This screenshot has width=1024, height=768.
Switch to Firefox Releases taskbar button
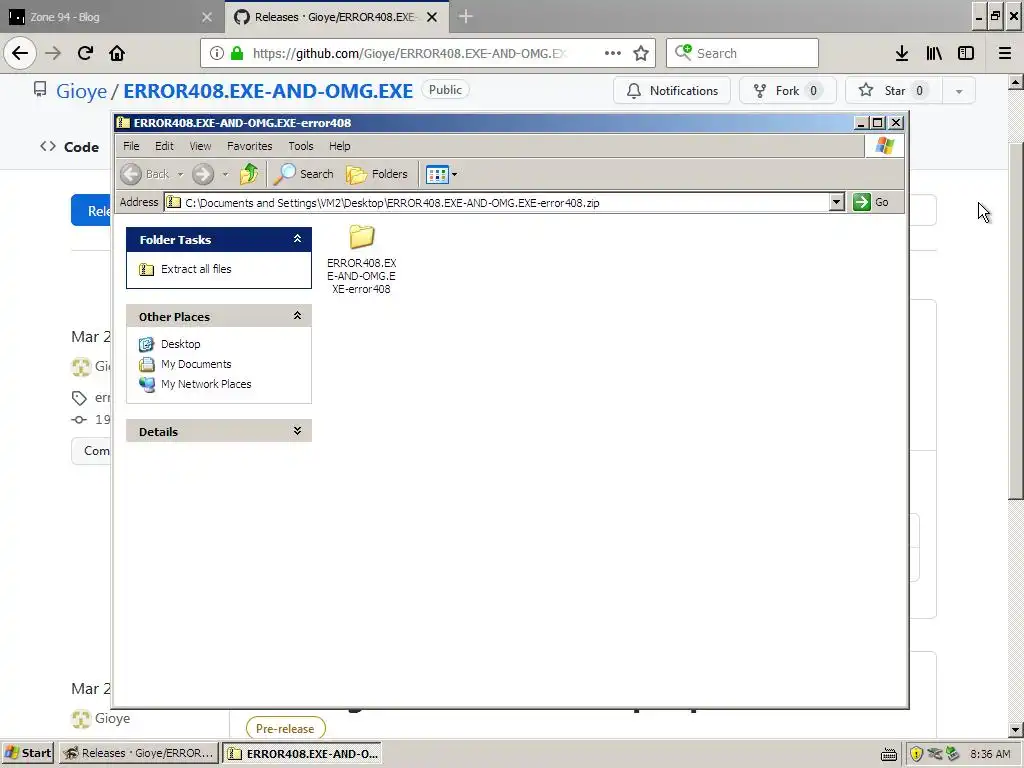138,753
